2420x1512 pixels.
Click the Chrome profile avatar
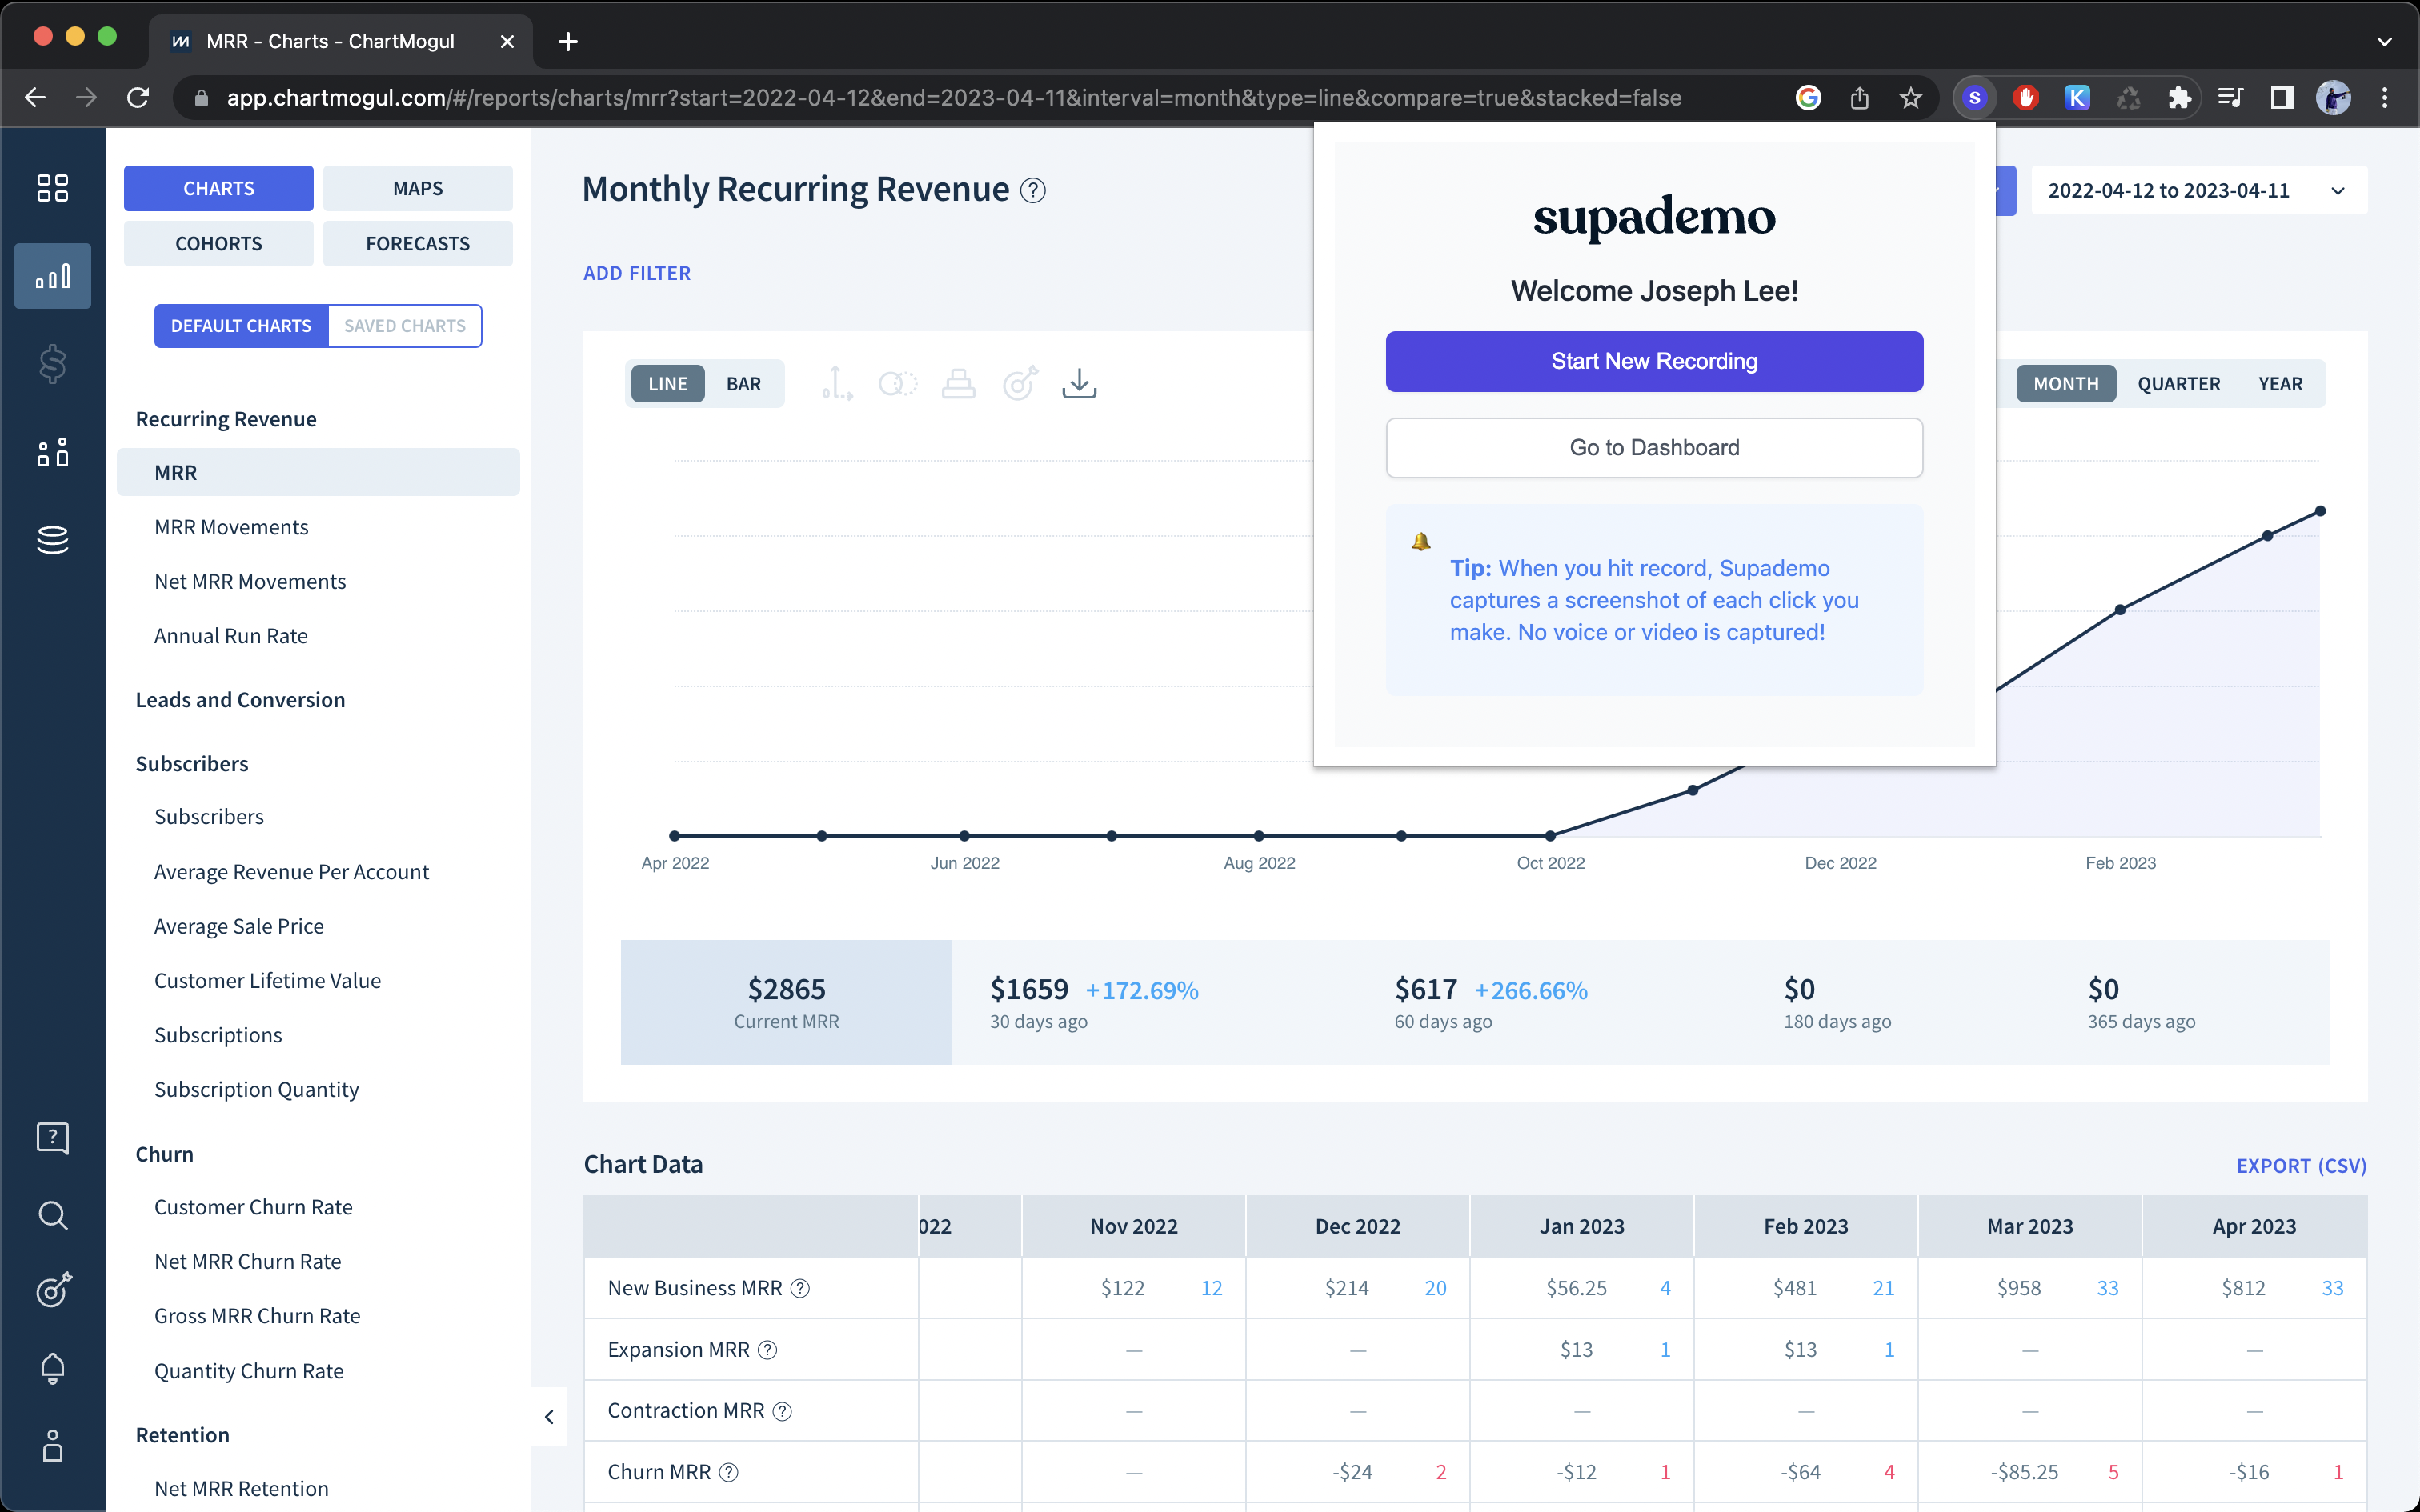pyautogui.click(x=2333, y=98)
